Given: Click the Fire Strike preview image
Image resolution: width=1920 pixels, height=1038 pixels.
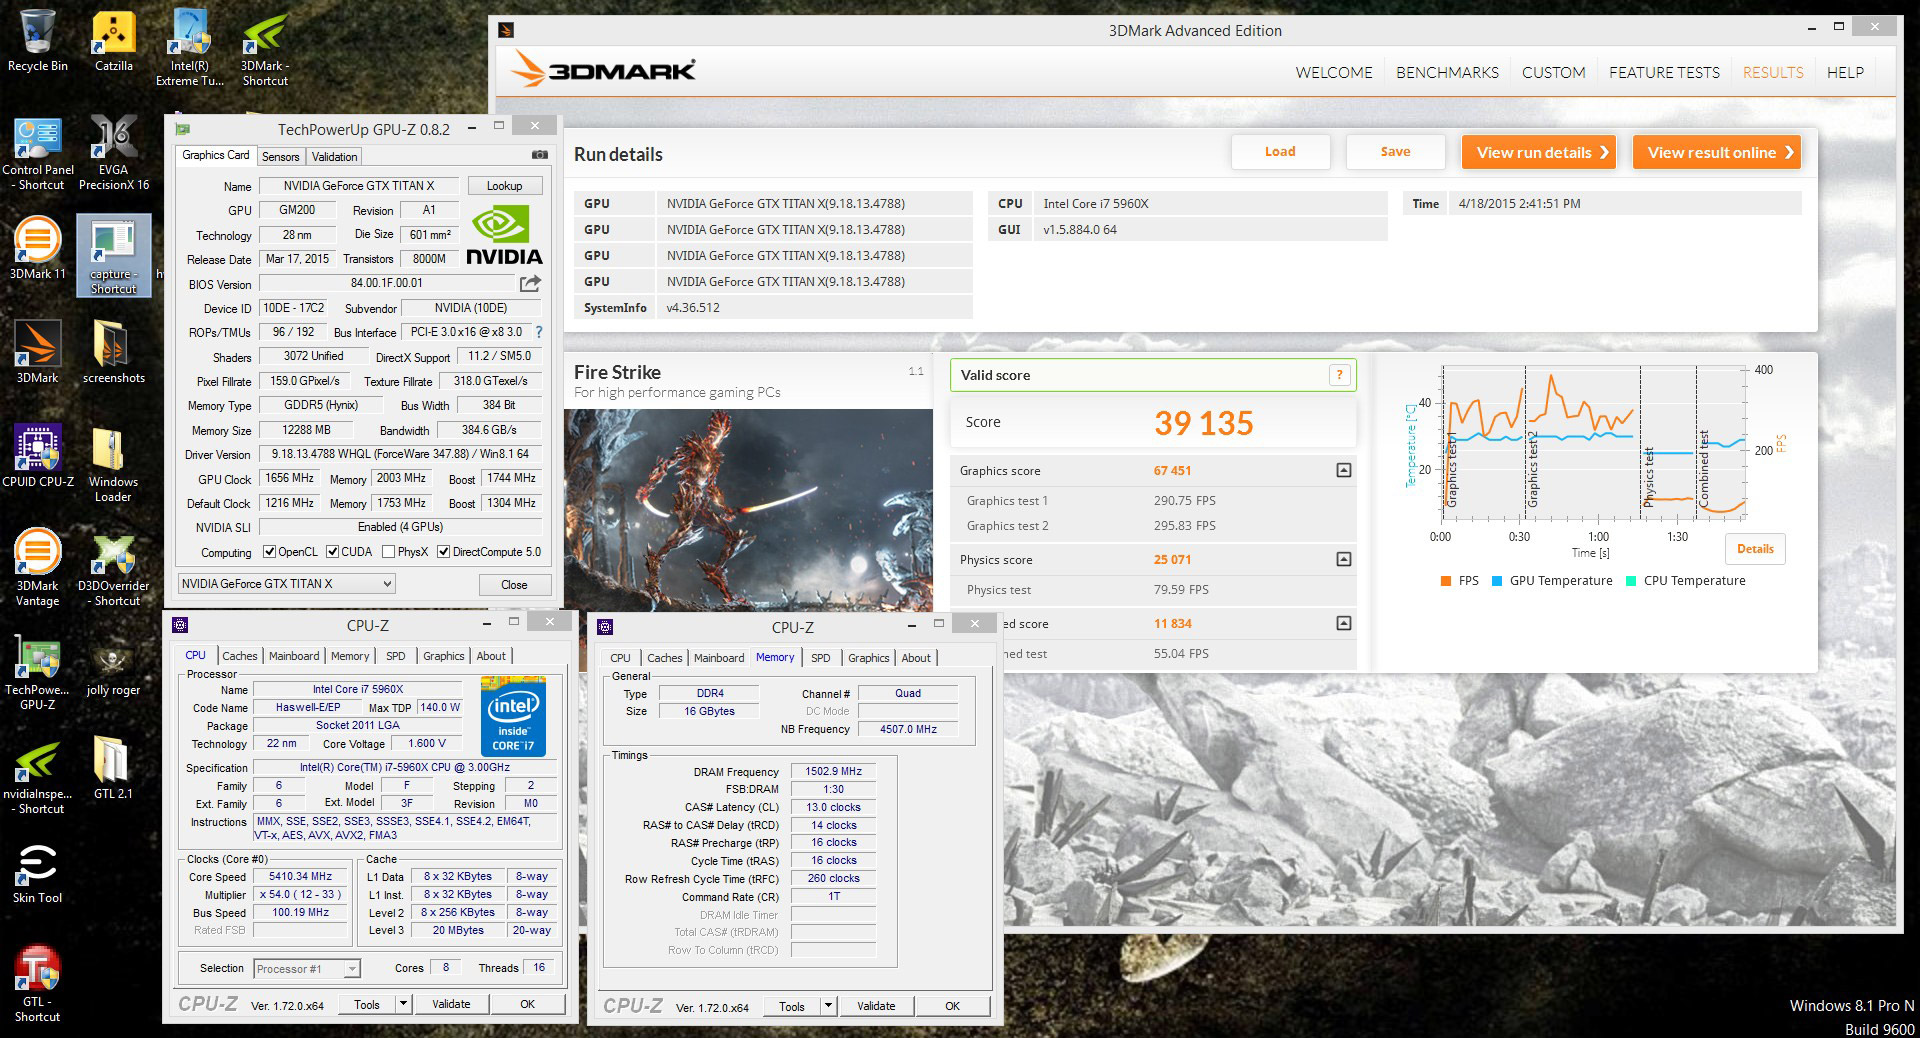Looking at the screenshot, I should 748,508.
